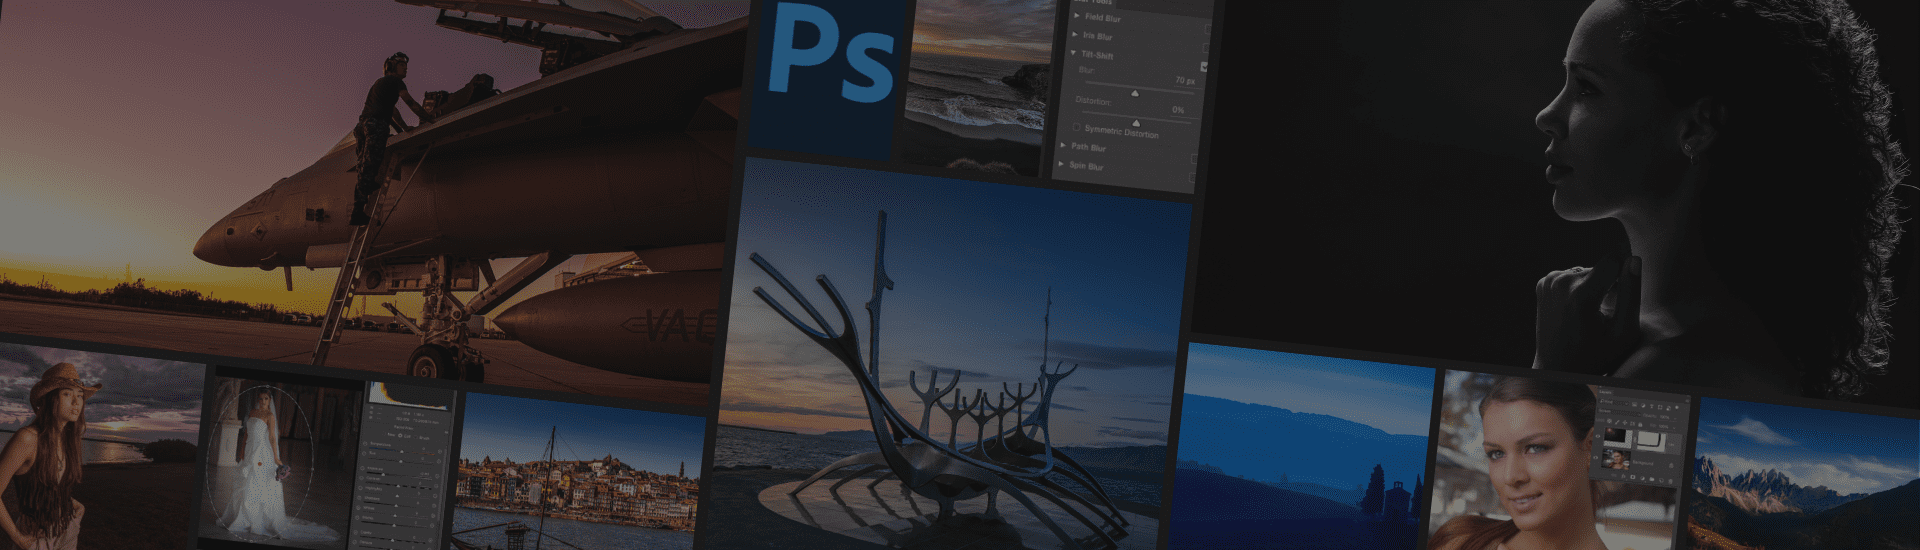Click the new group folder icon
The width and height of the screenshot is (1920, 550).
pyautogui.click(x=1652, y=479)
